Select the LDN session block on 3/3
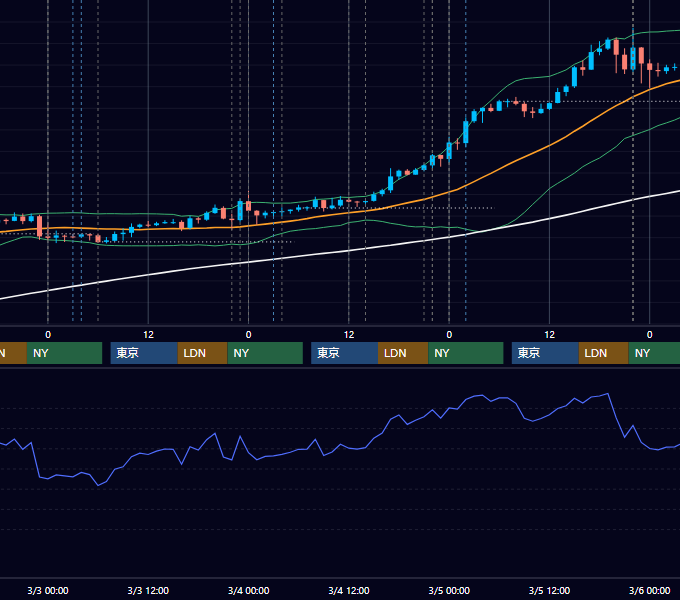Screen dimensions: 680x600 tap(203, 353)
